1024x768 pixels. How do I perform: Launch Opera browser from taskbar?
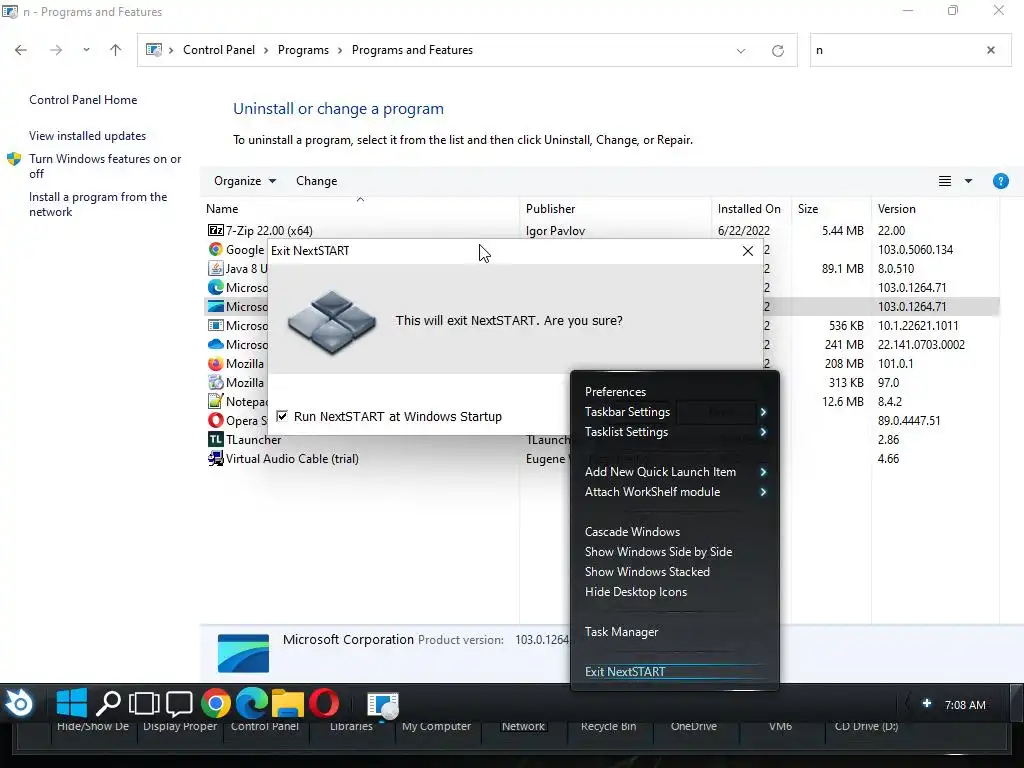(x=324, y=703)
